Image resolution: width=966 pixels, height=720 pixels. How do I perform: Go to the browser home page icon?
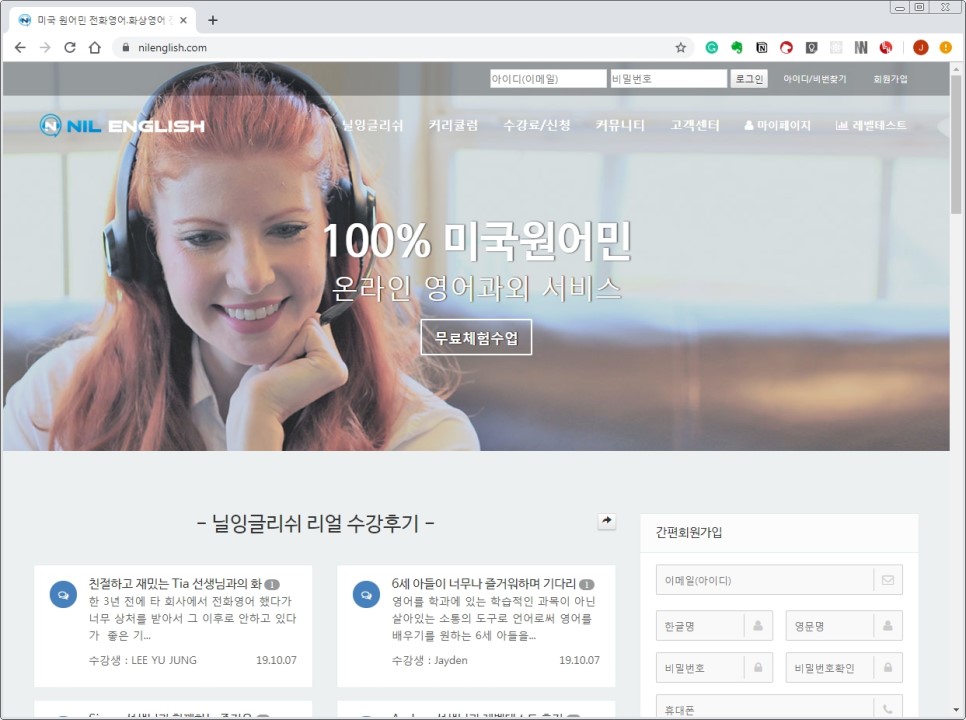click(x=95, y=47)
